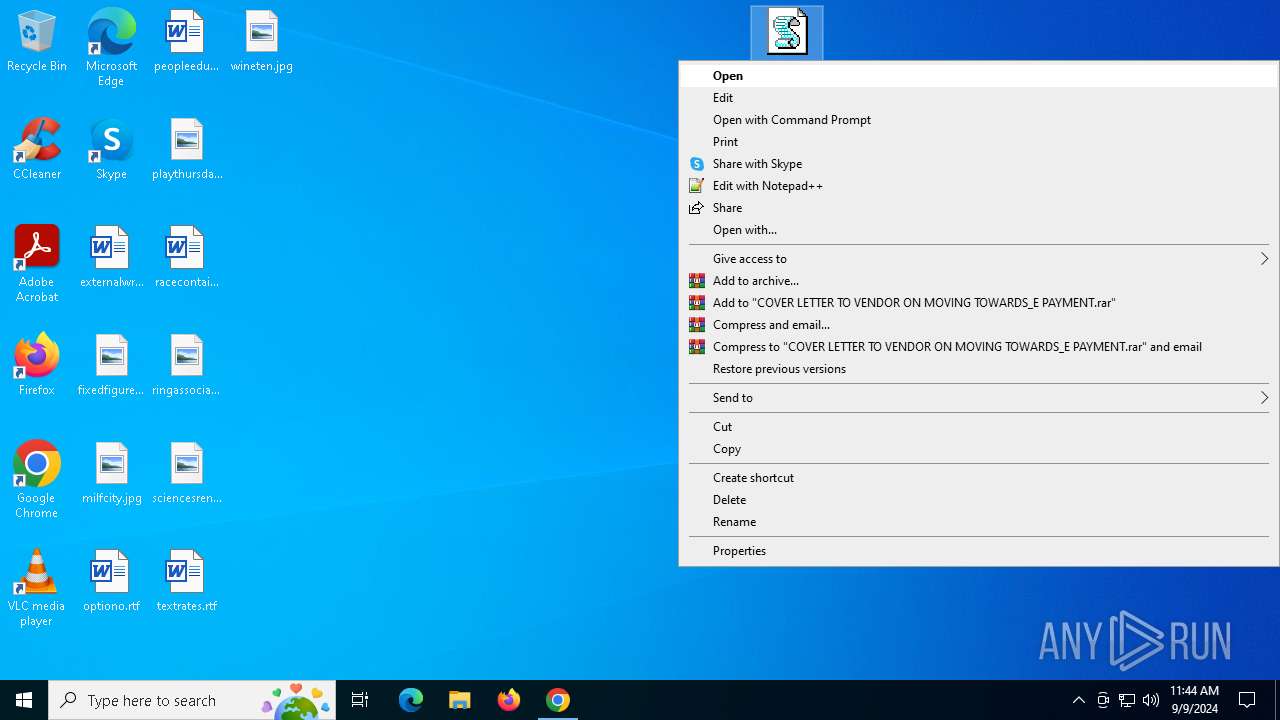Open the Recycle Bin desktop icon

[37, 42]
